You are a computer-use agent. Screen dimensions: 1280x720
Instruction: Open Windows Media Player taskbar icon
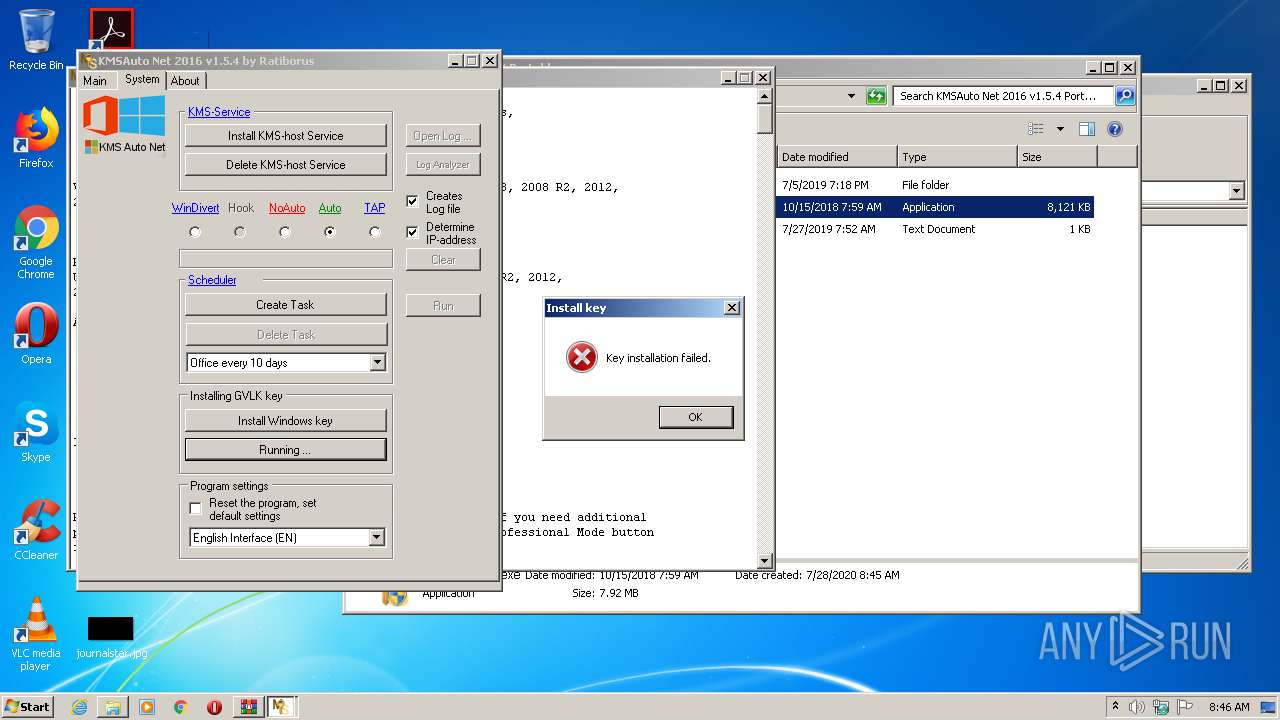(147, 707)
